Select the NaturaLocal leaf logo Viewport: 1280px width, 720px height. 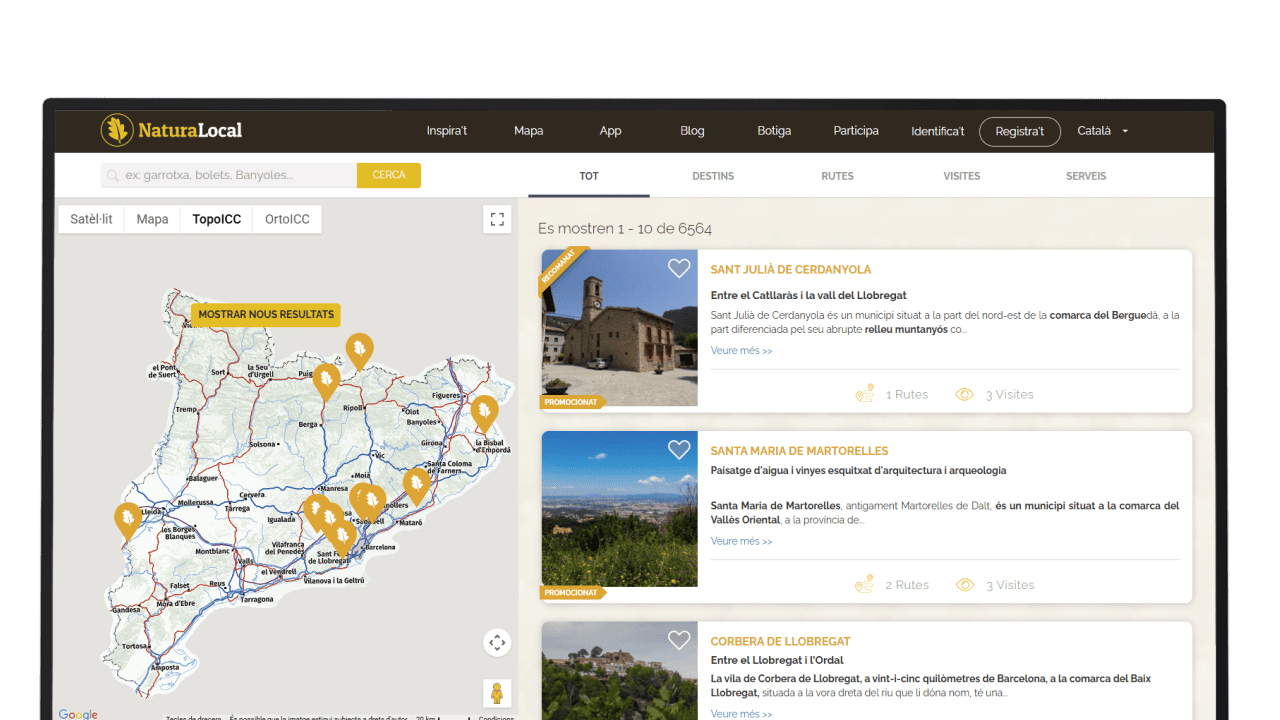(118, 130)
